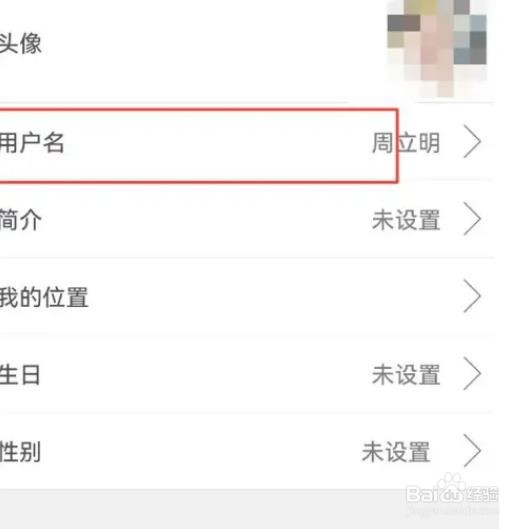Open the 简介 profile description label

coord(21,220)
